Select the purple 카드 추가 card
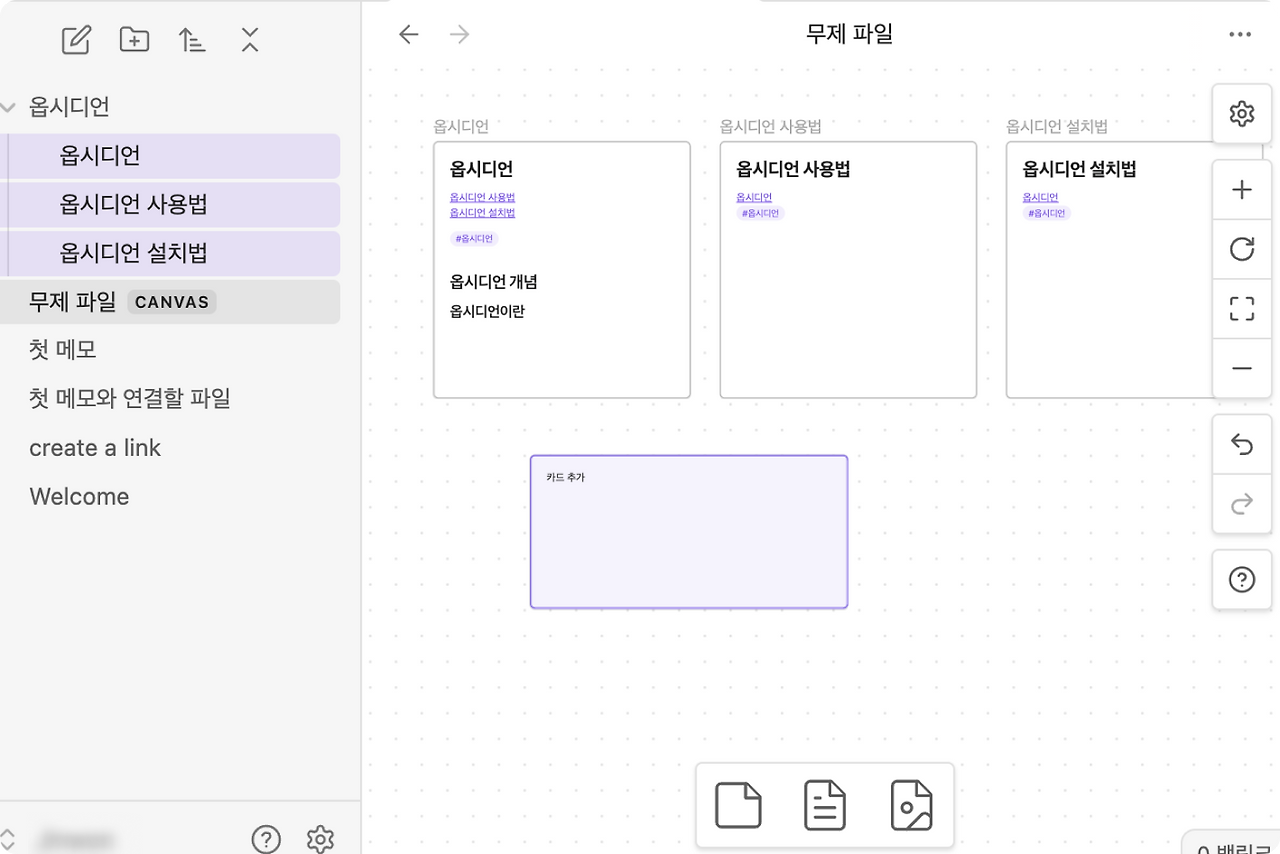Viewport: 1280px width, 854px height. (x=689, y=532)
